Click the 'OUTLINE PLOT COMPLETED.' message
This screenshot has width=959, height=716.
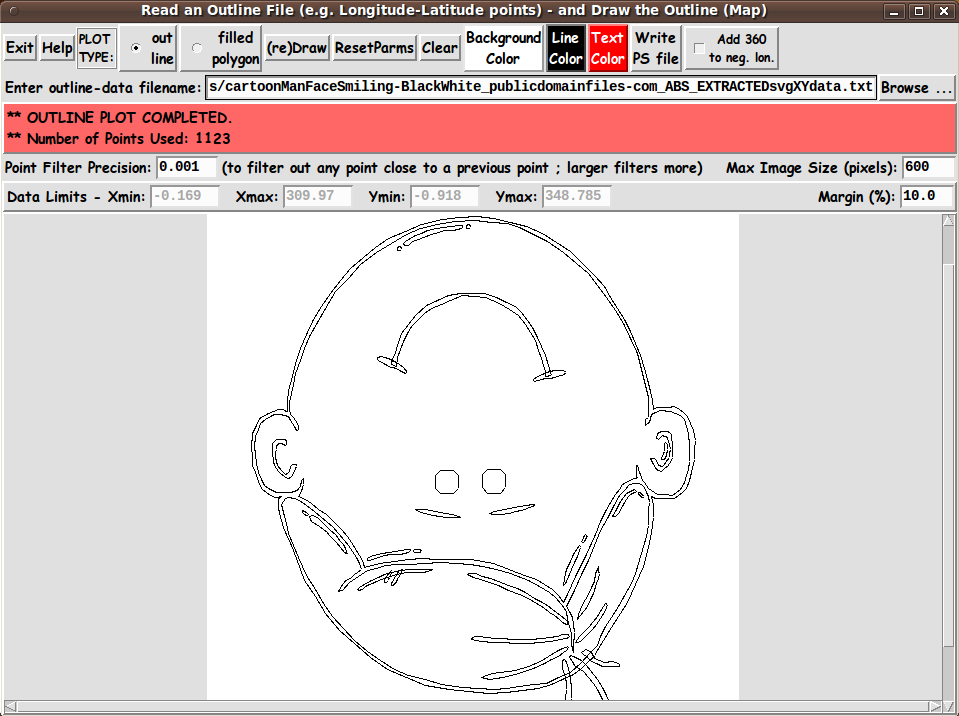[129, 117]
